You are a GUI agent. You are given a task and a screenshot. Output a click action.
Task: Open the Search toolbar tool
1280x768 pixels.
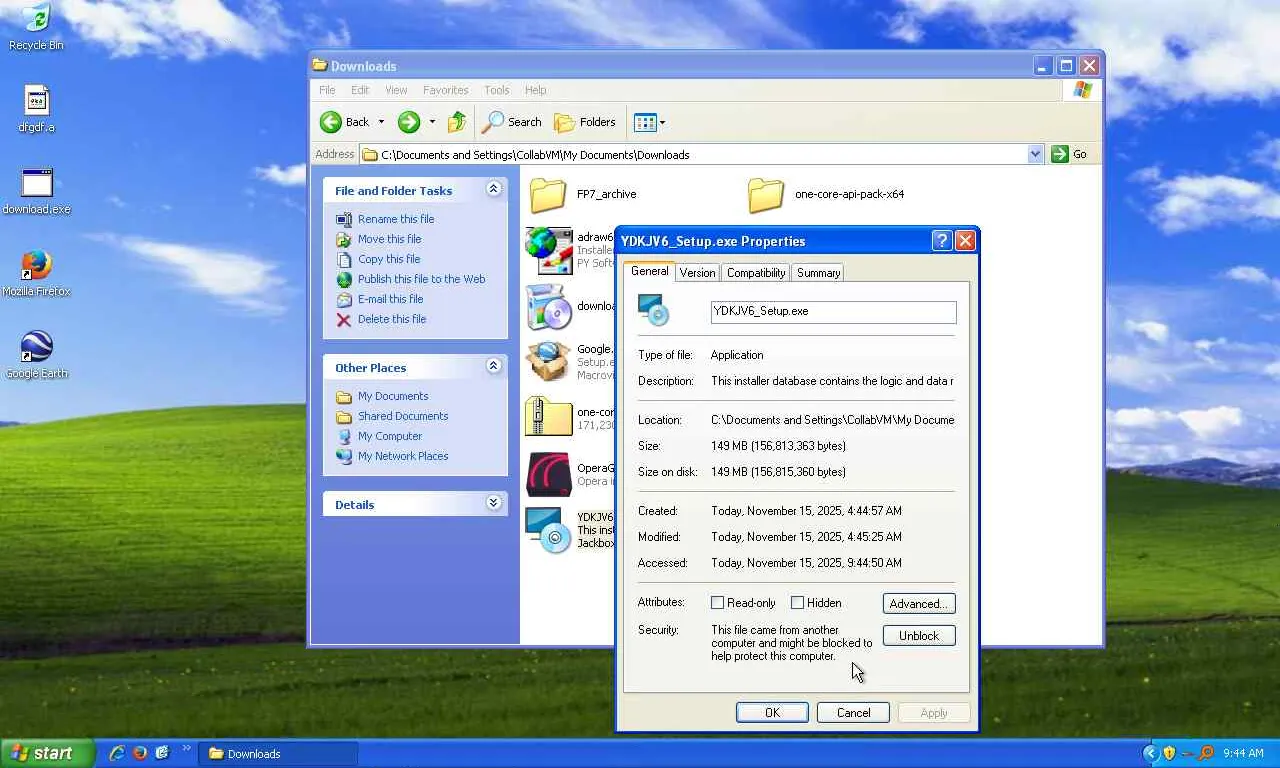511,122
